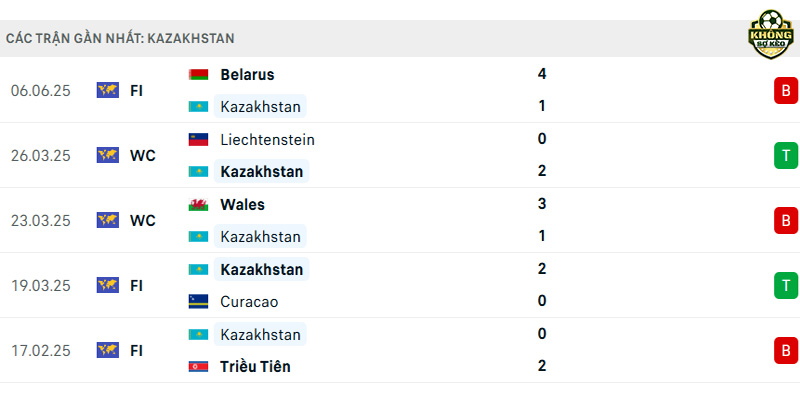The width and height of the screenshot is (800, 400).
Task: Click the Các trận gần nhất: Kazakhstan header
Action: 120,38
